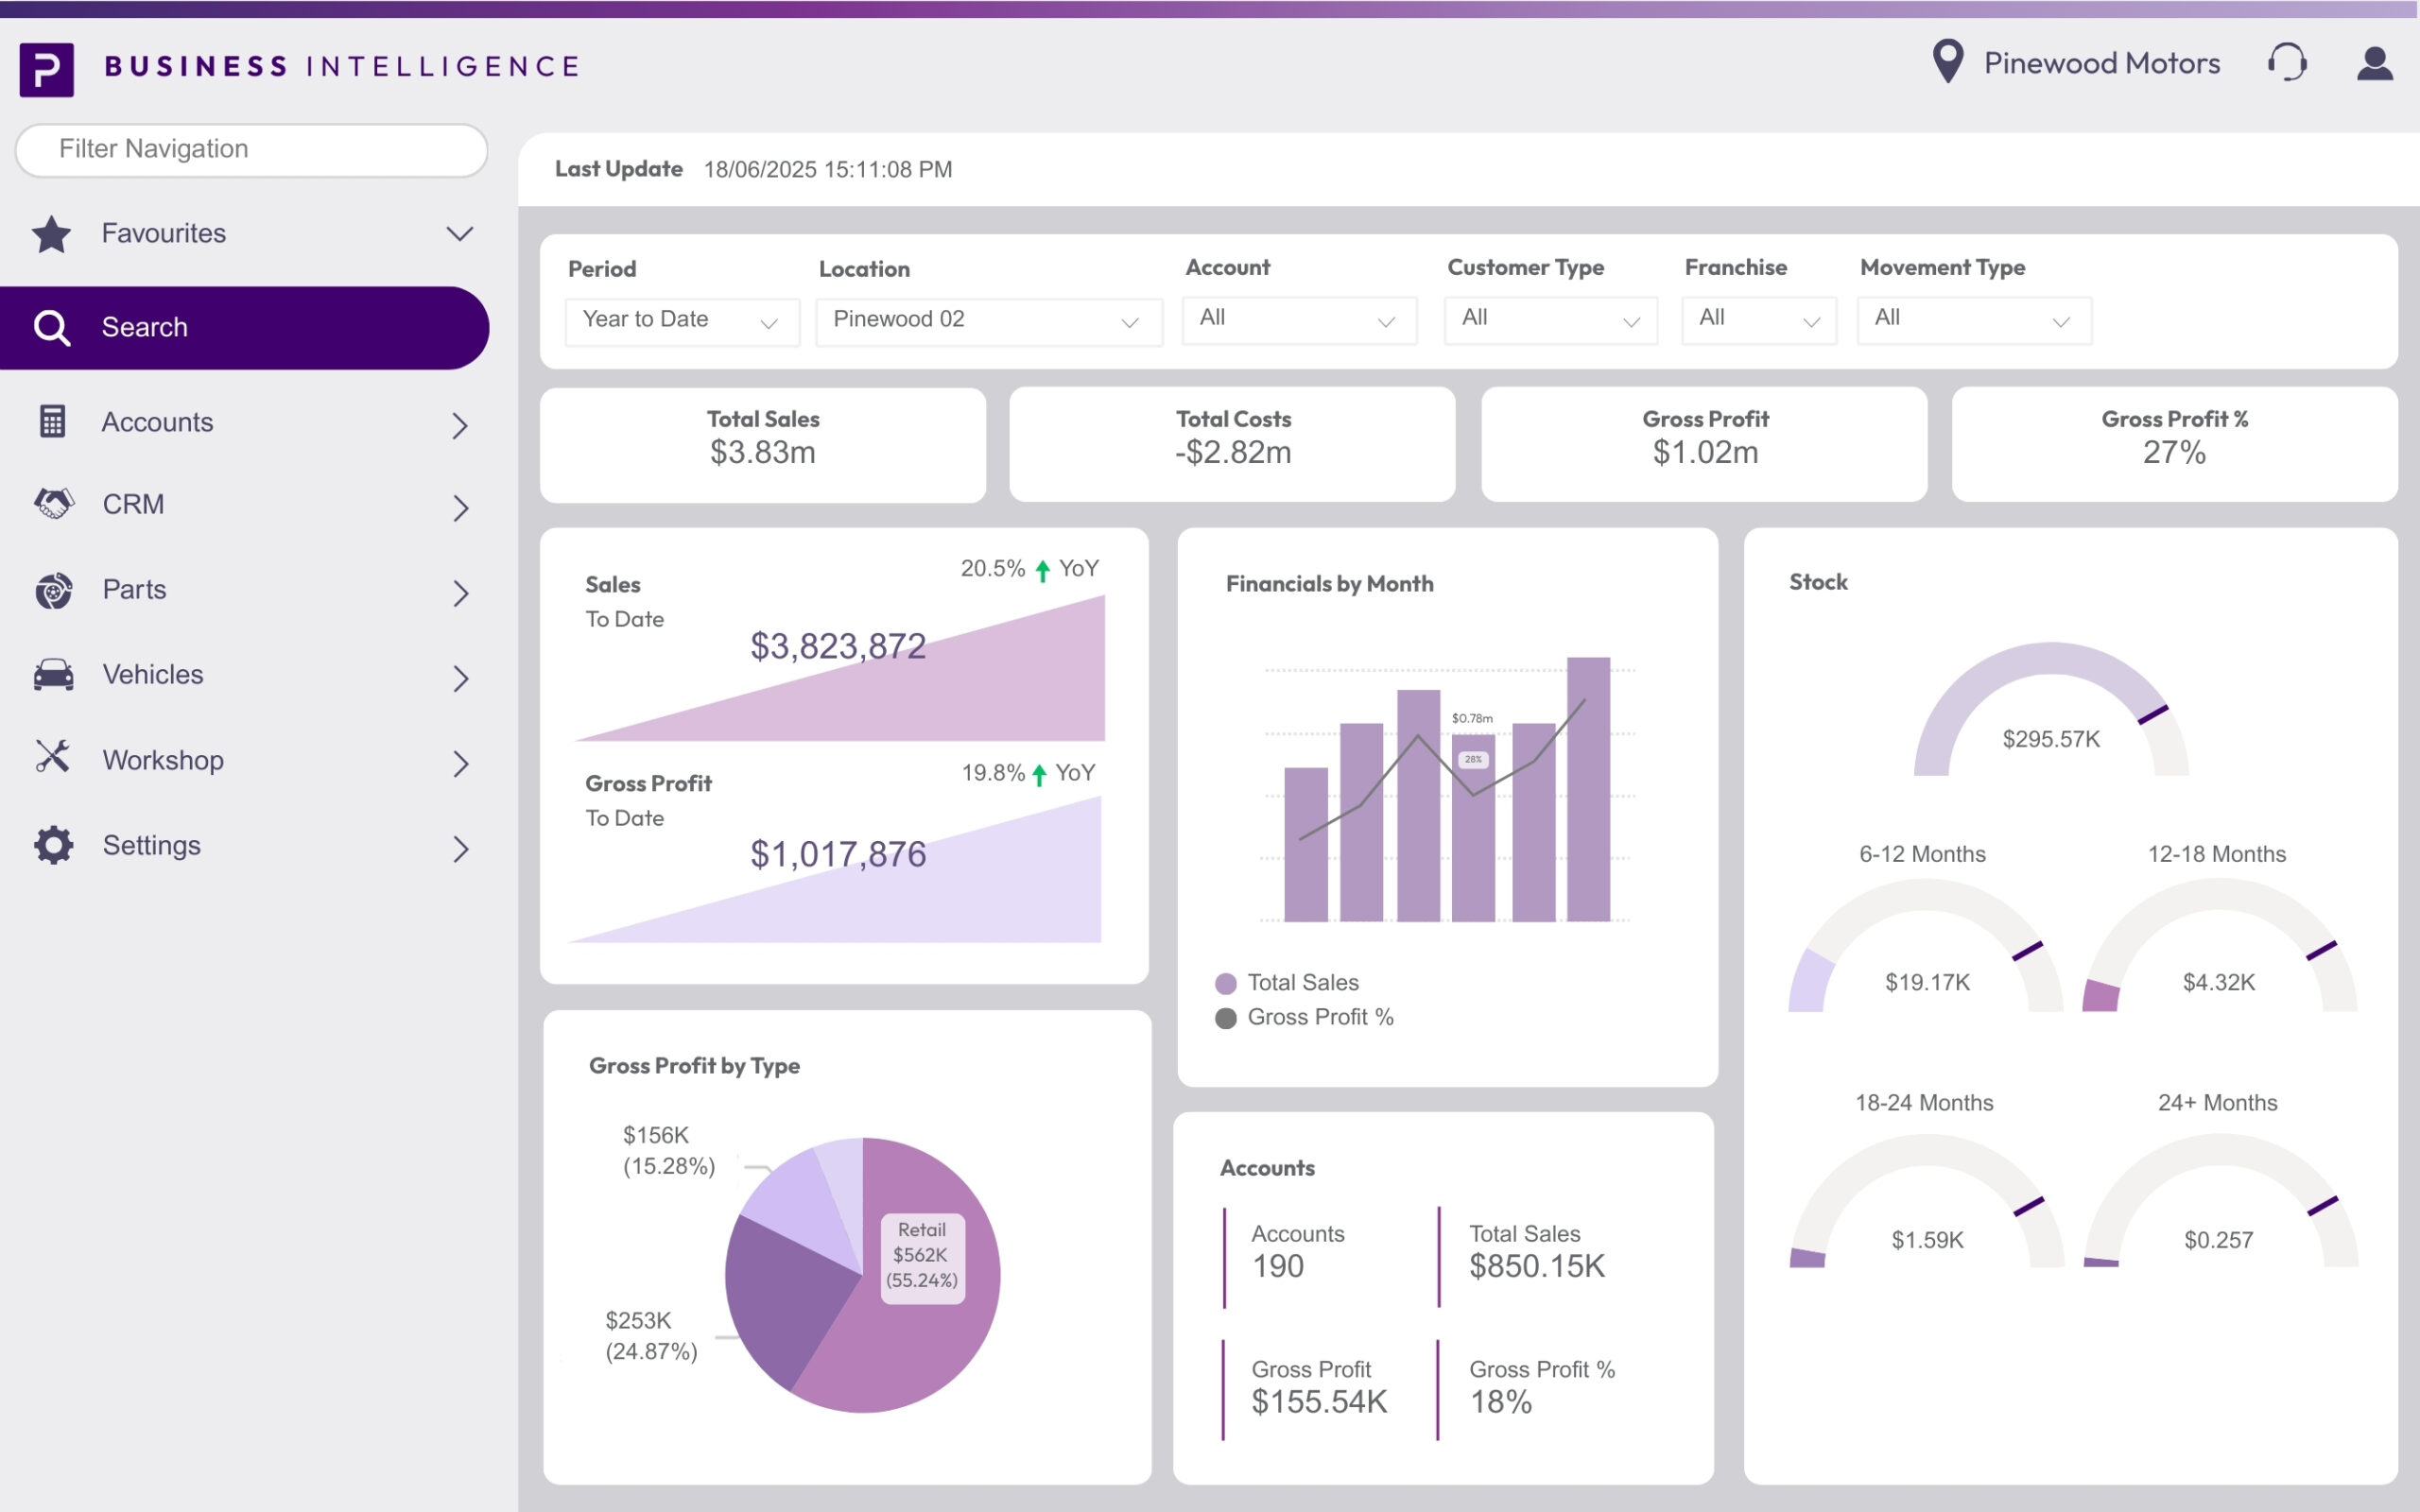Click the Workshop tools icon
This screenshot has height=1512, width=2420.
coord(53,758)
